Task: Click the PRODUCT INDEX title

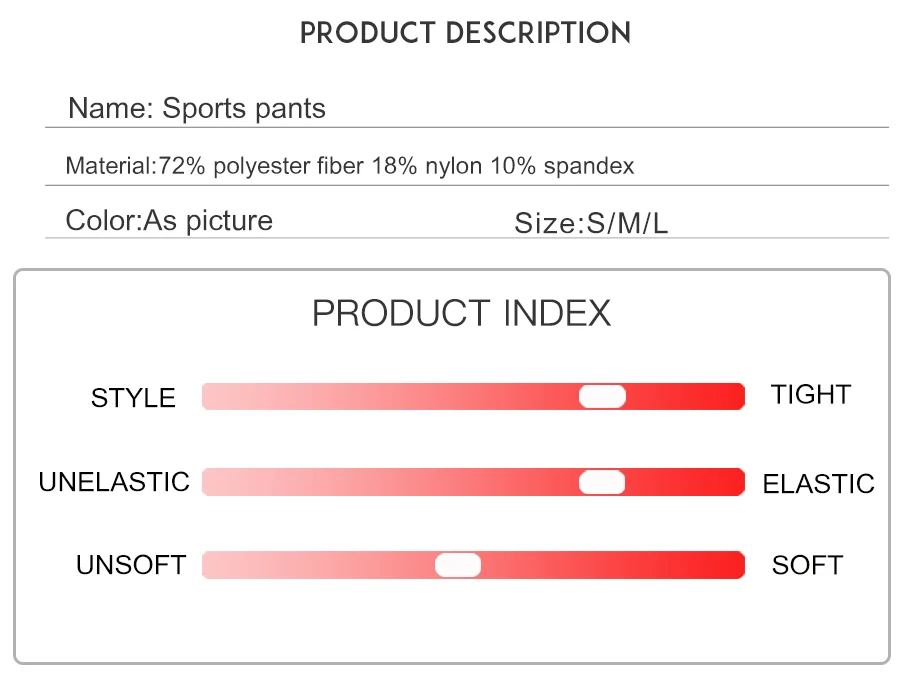Action: pos(461,313)
